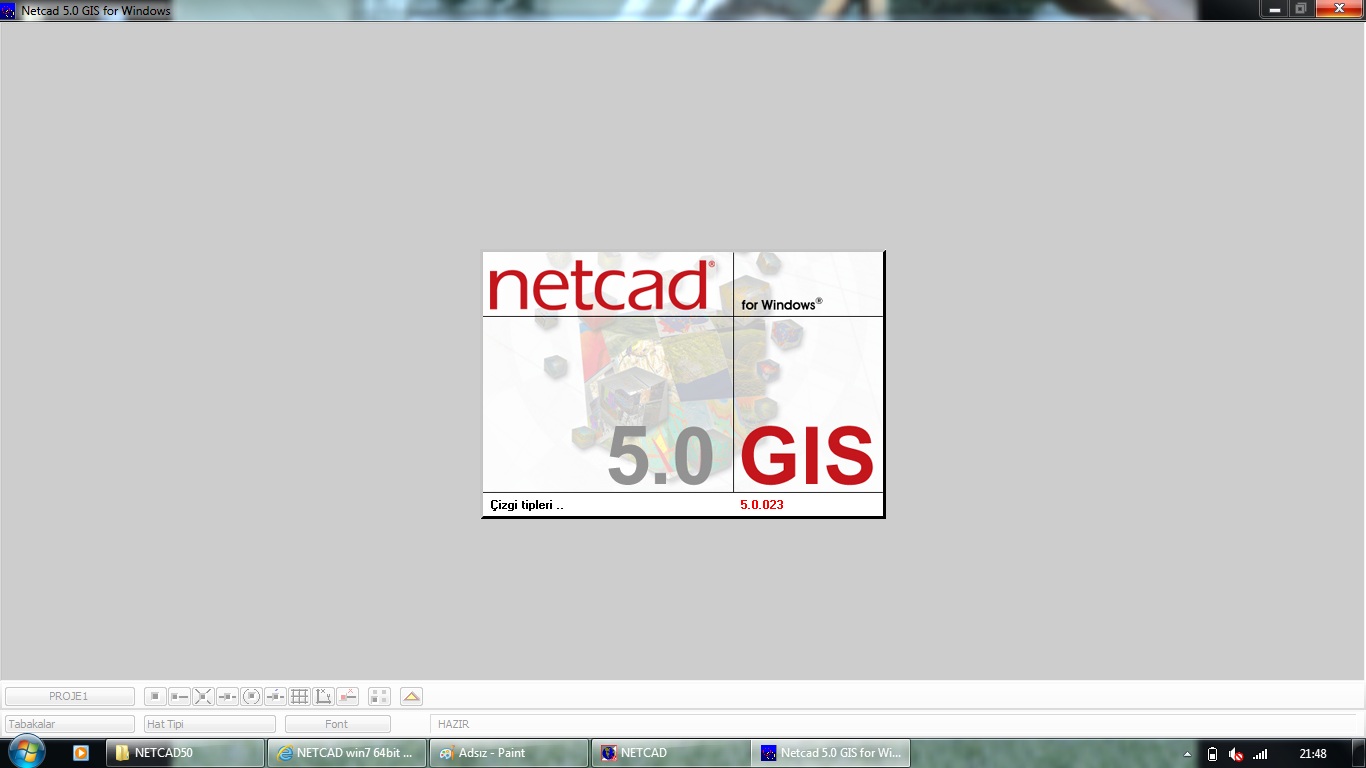Switch to the NETCAD taskbar item

(671, 753)
